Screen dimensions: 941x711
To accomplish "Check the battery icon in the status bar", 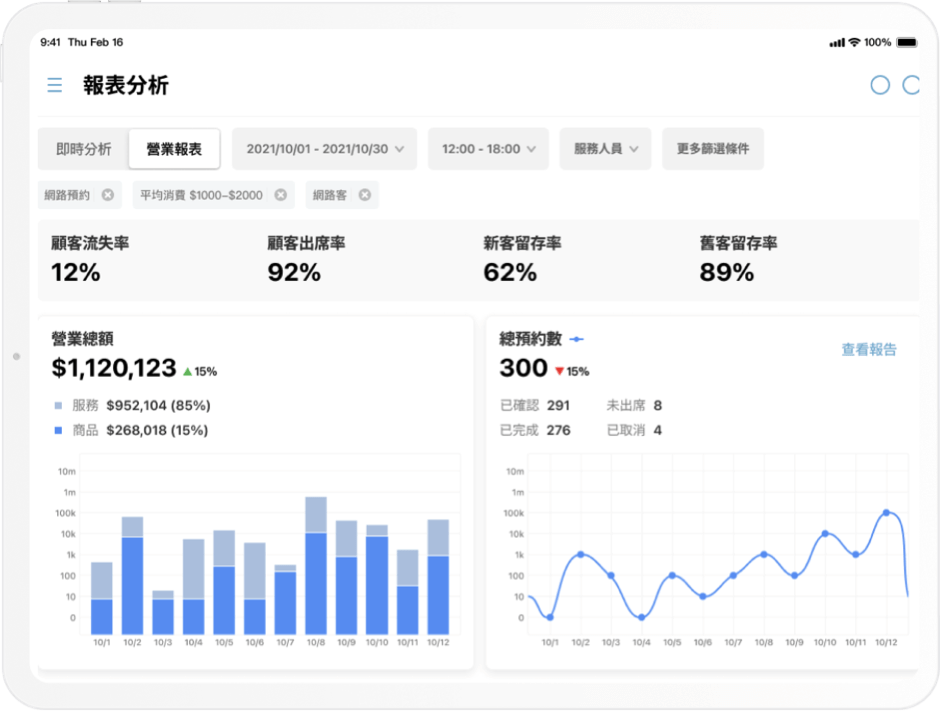I will click(907, 43).
